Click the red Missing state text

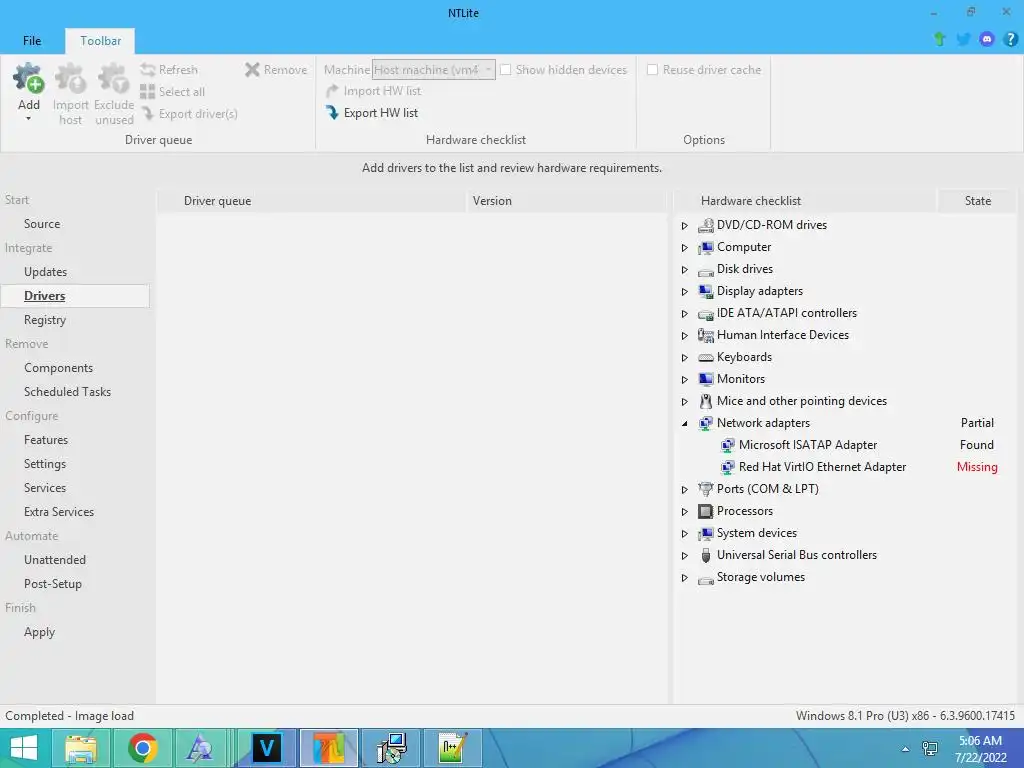(x=977, y=467)
